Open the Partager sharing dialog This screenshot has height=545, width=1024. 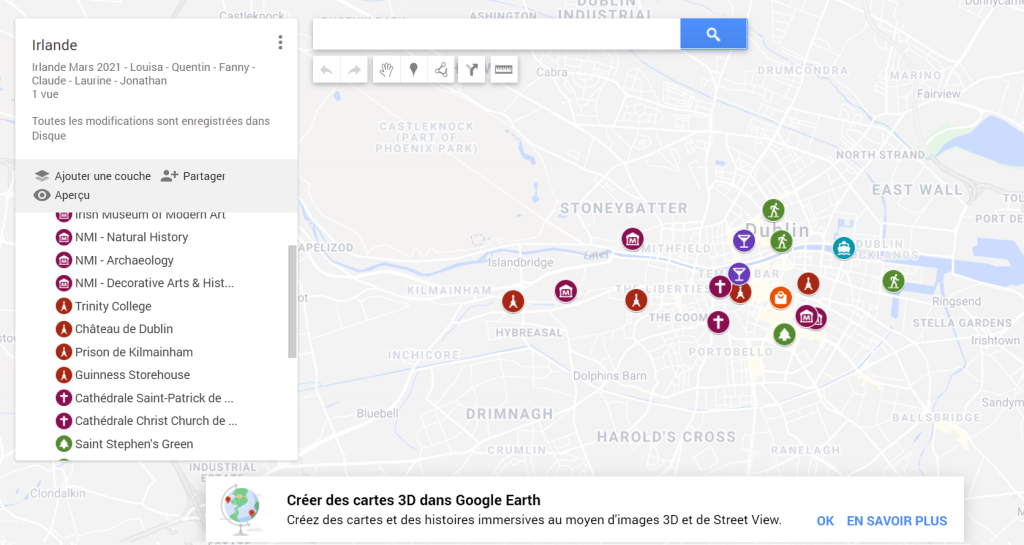pyautogui.click(x=193, y=176)
